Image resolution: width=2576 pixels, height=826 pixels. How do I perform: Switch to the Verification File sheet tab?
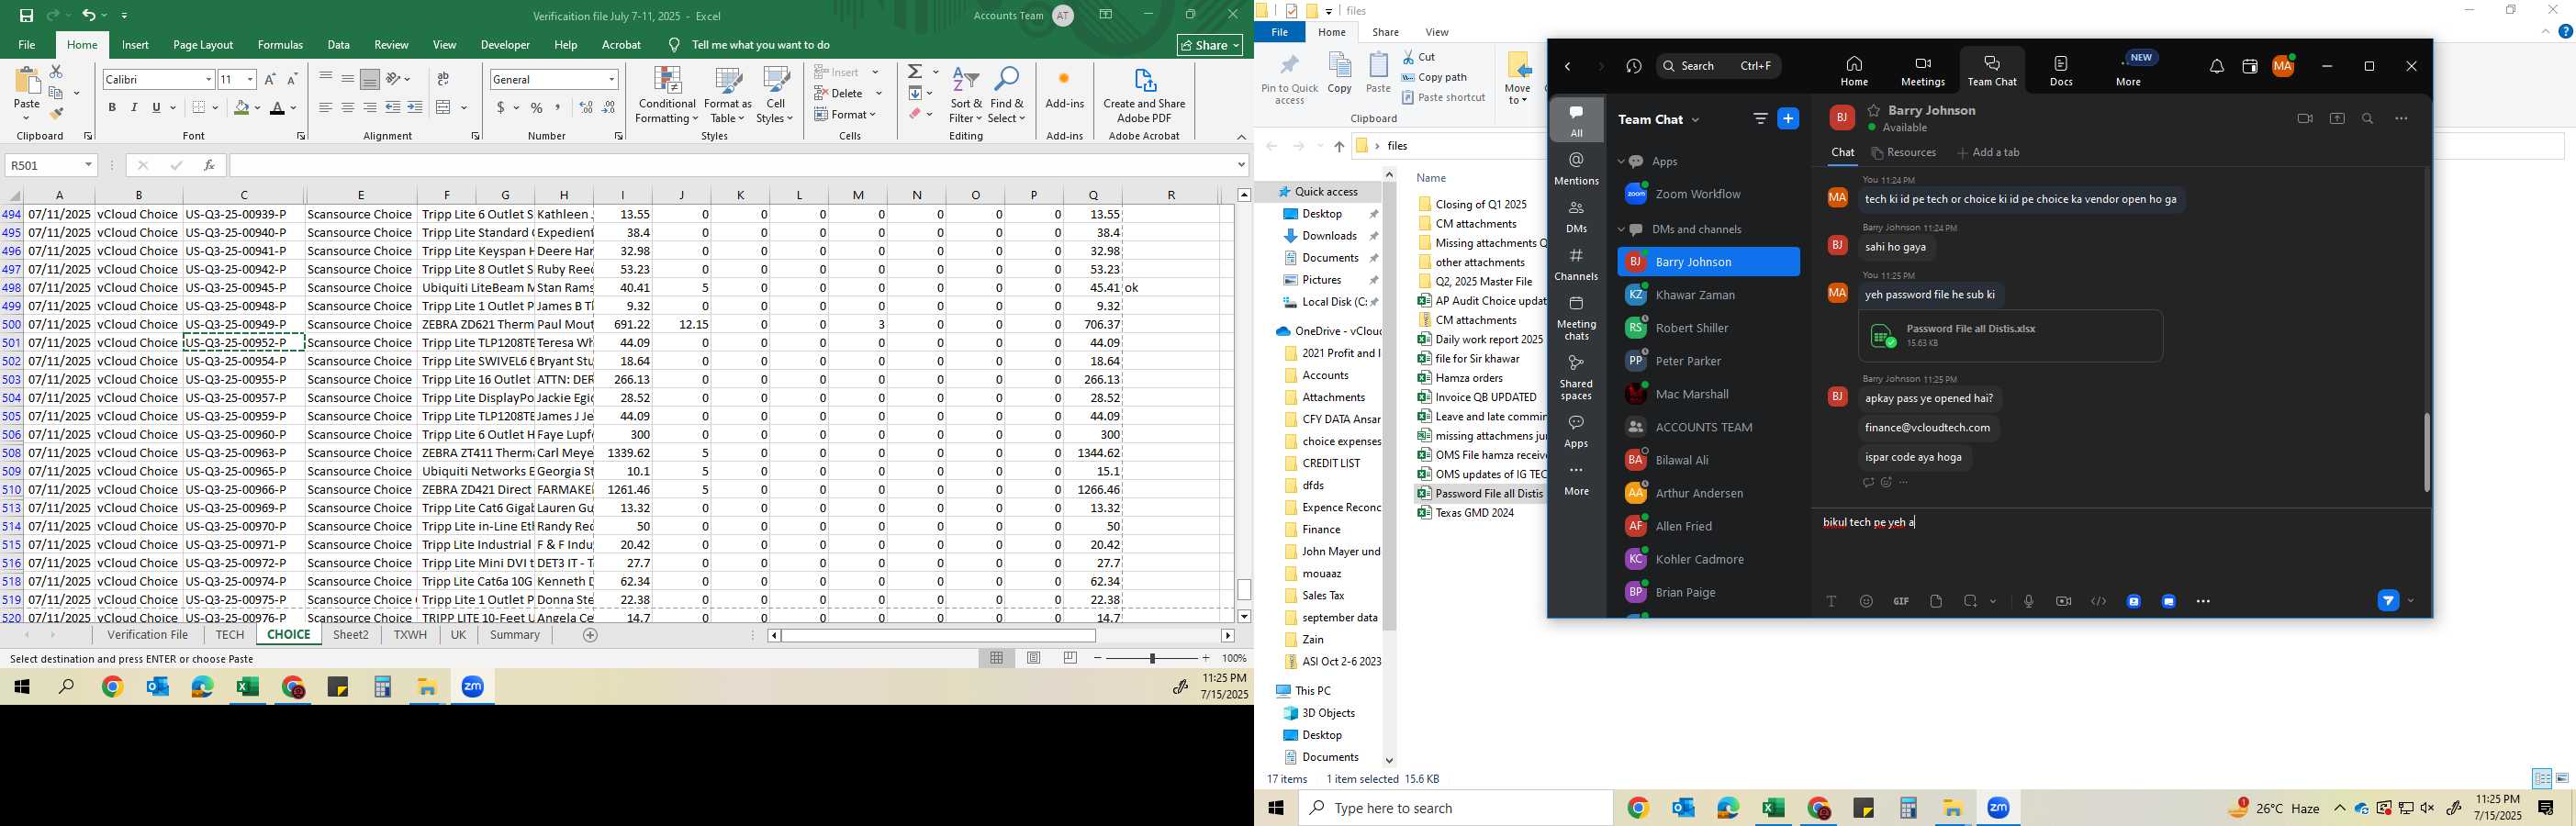[148, 635]
